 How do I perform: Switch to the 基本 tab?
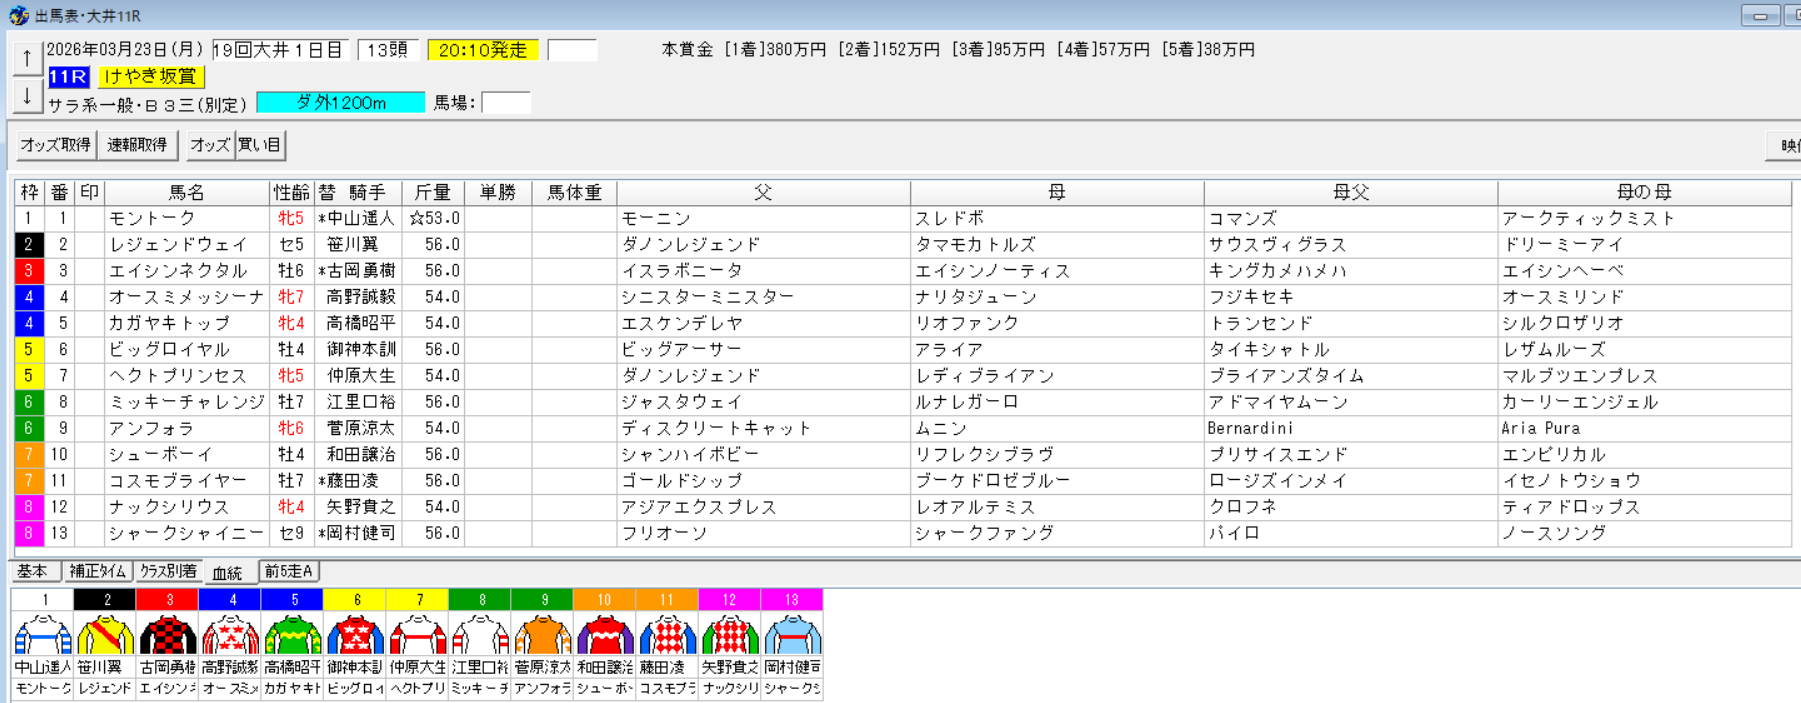tap(33, 571)
